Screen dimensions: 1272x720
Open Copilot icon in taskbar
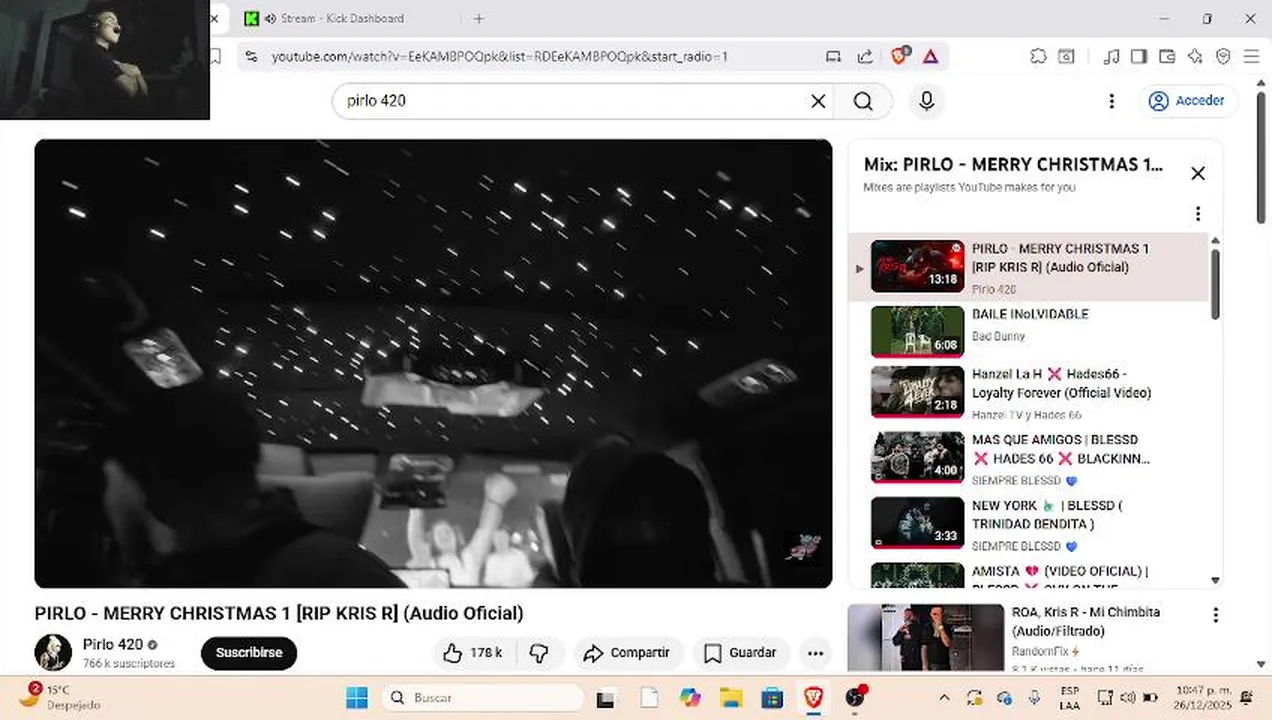click(x=690, y=698)
